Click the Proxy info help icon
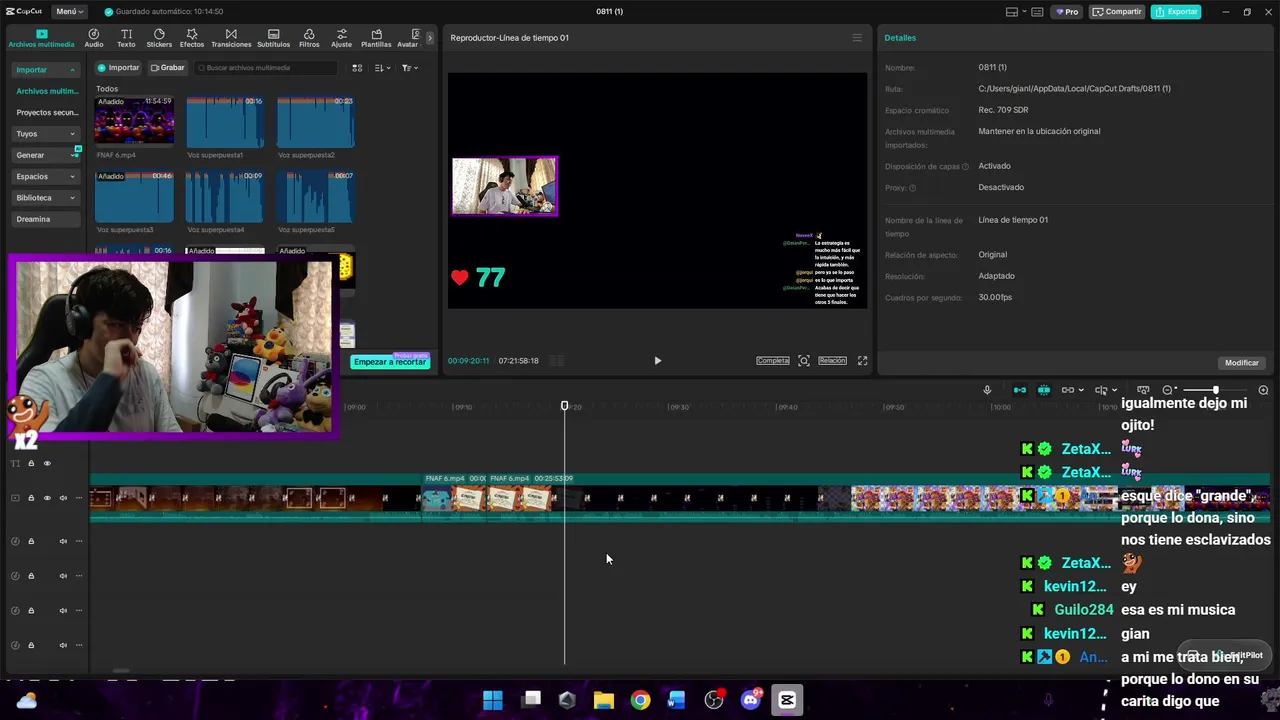 (x=912, y=188)
